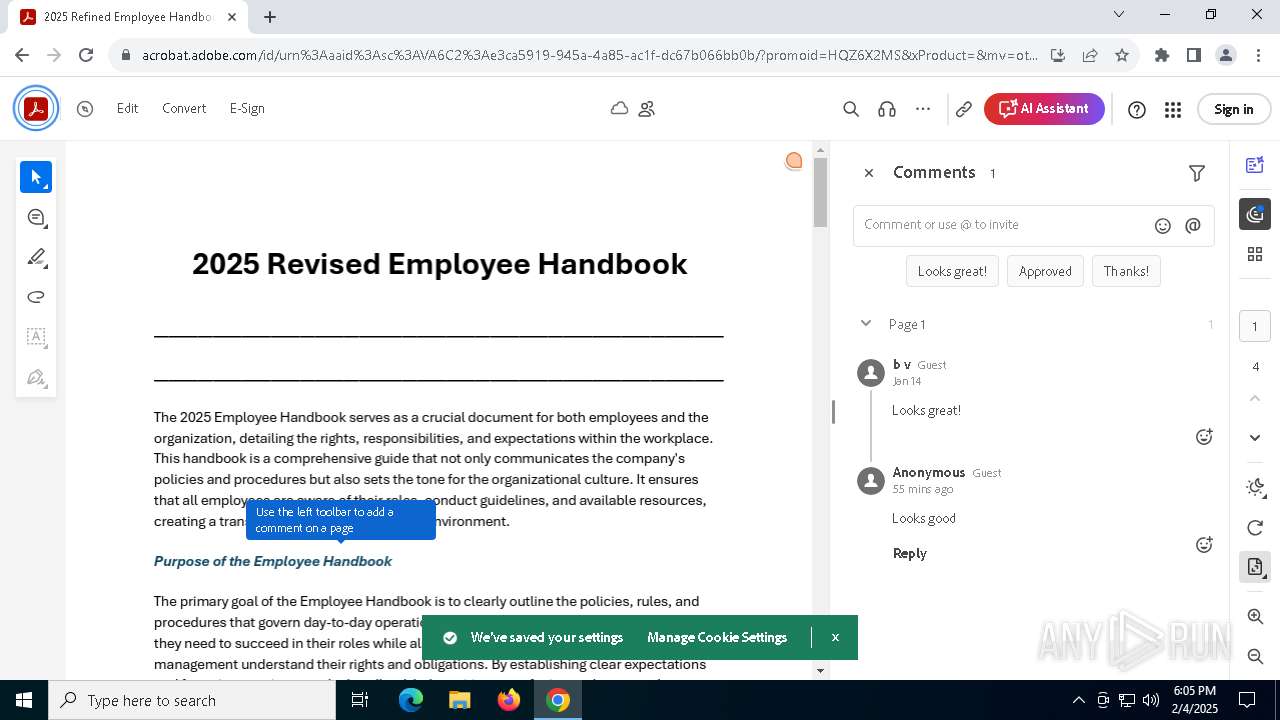Add reaction to b v's comment
The width and height of the screenshot is (1280, 720).
(1204, 437)
